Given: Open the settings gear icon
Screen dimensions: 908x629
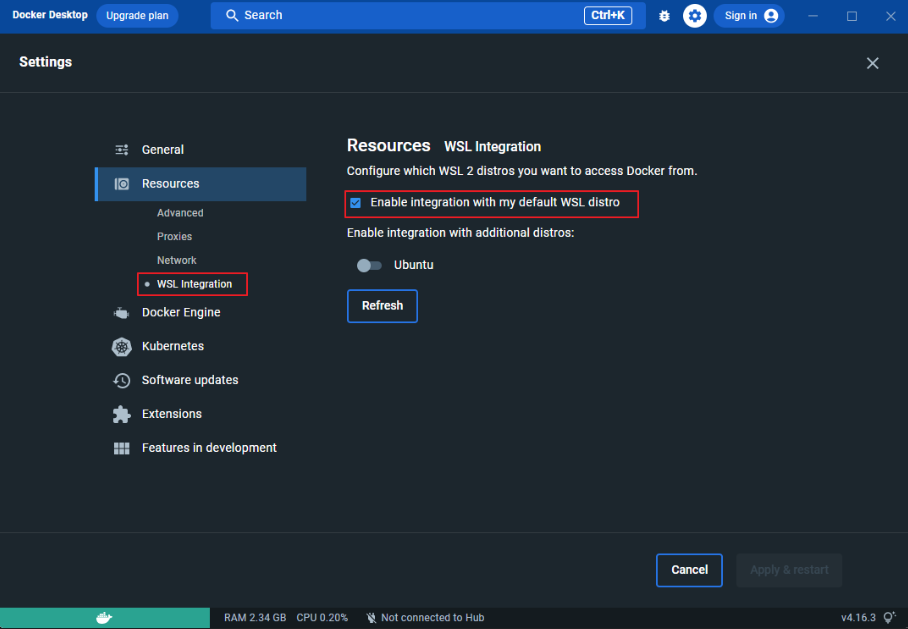Looking at the screenshot, I should (694, 16).
